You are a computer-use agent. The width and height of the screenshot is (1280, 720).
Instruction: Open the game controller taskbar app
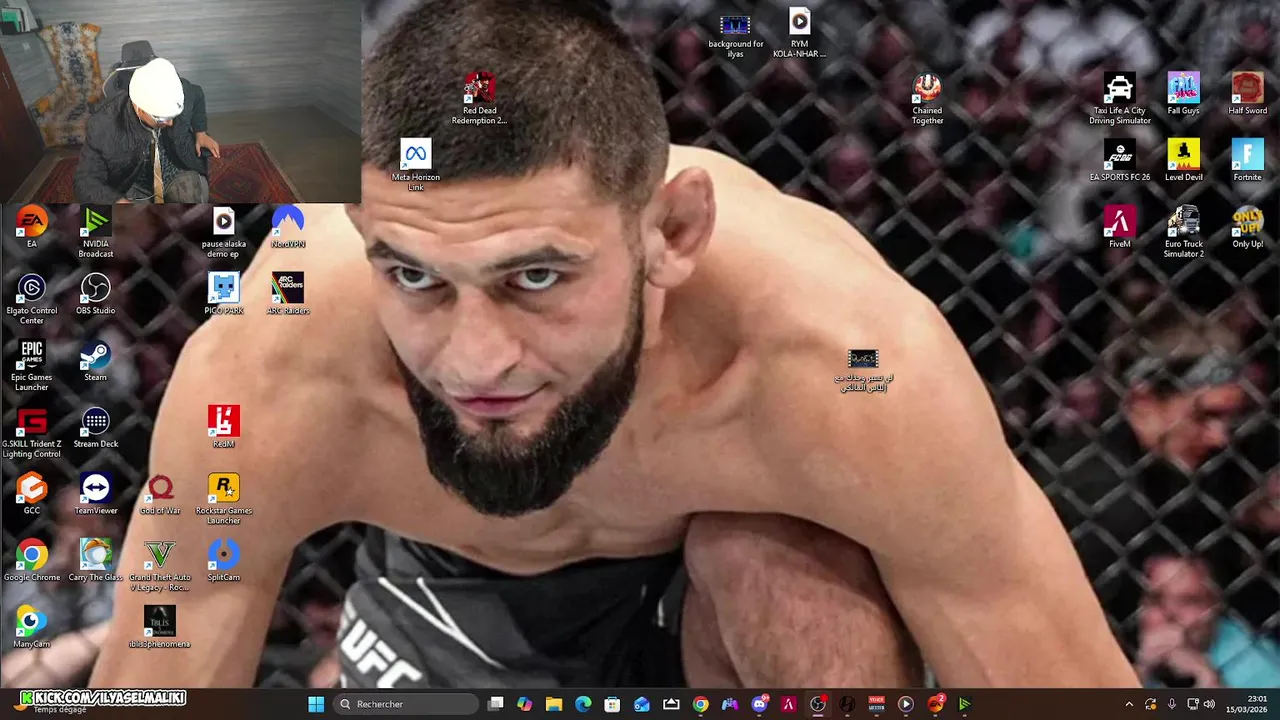[730, 704]
